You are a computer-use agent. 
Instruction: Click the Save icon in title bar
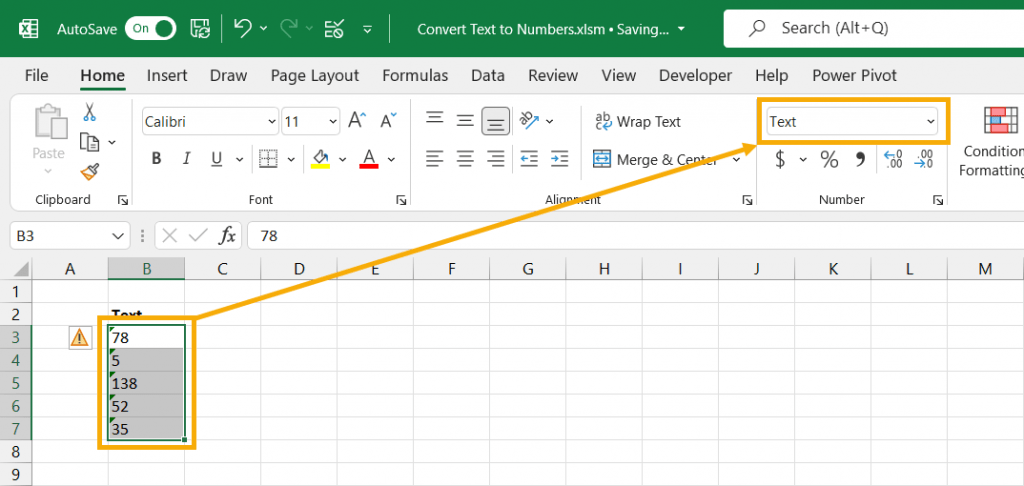(x=200, y=29)
